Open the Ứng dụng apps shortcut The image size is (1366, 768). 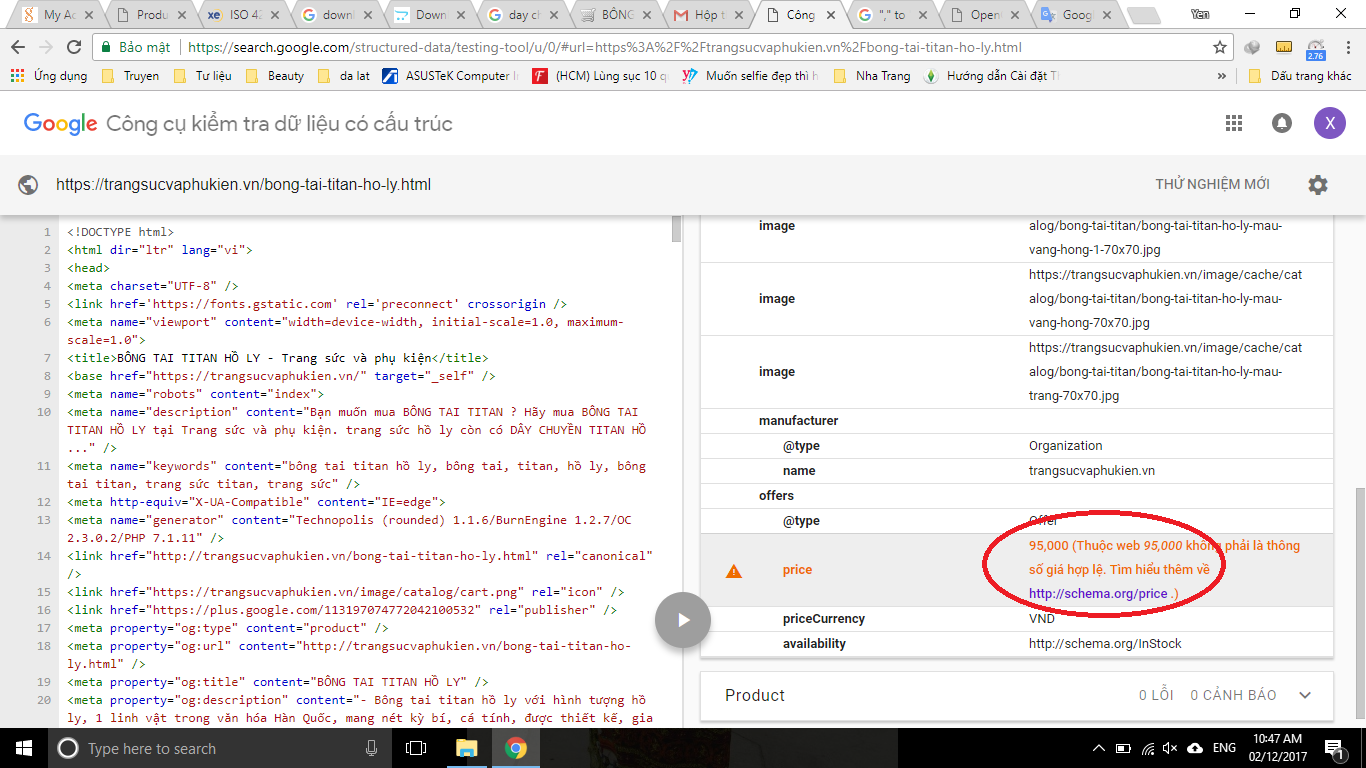pos(49,76)
